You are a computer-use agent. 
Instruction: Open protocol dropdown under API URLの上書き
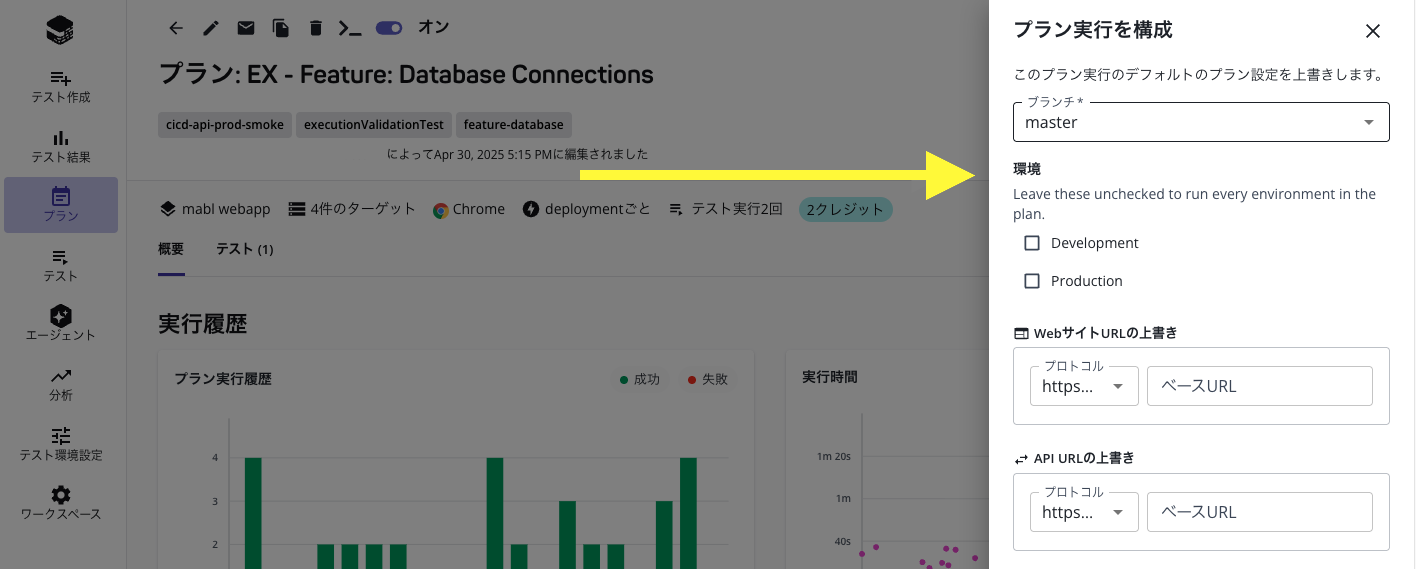(x=1084, y=512)
